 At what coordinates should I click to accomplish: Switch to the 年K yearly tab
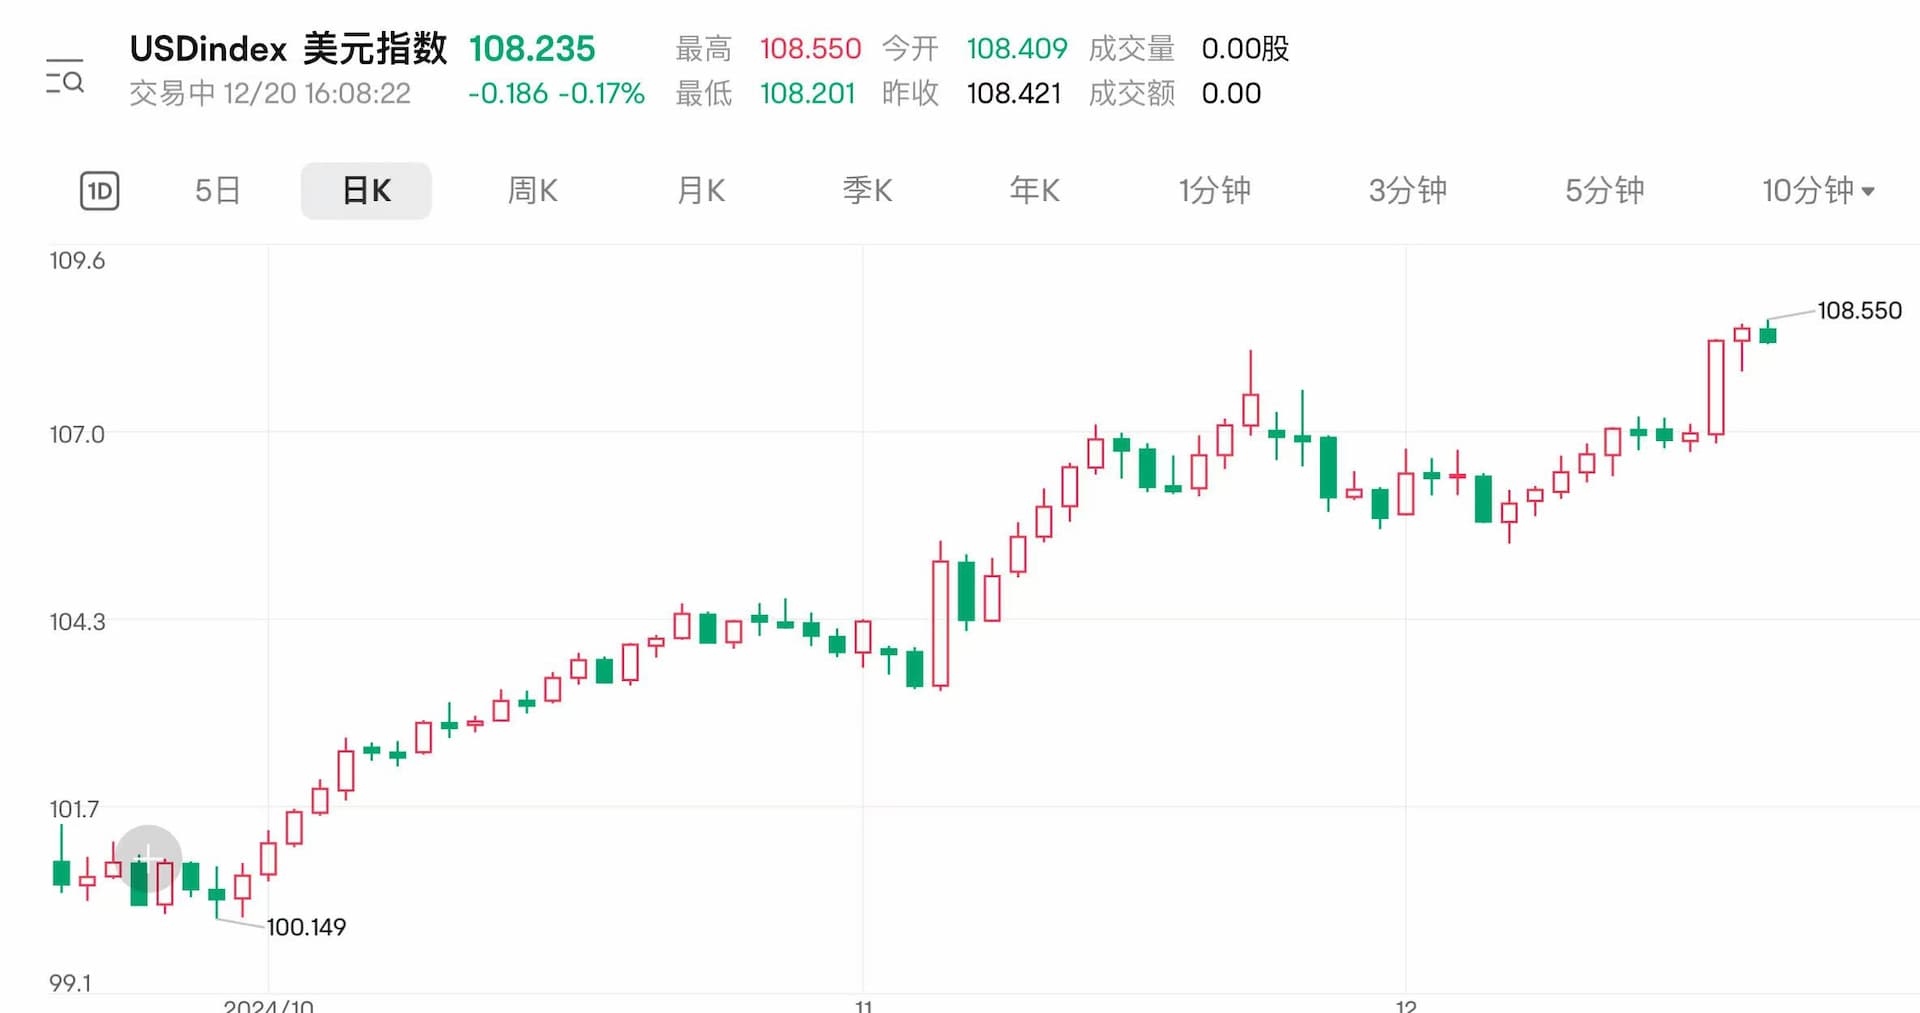(1034, 191)
